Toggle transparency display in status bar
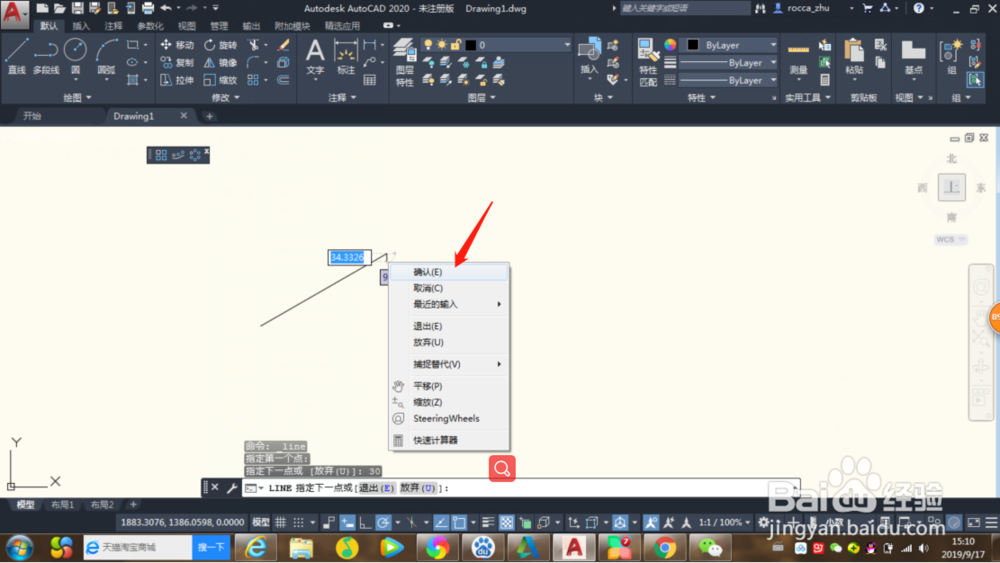Viewport: 1000px width, 563px height. pos(506,522)
